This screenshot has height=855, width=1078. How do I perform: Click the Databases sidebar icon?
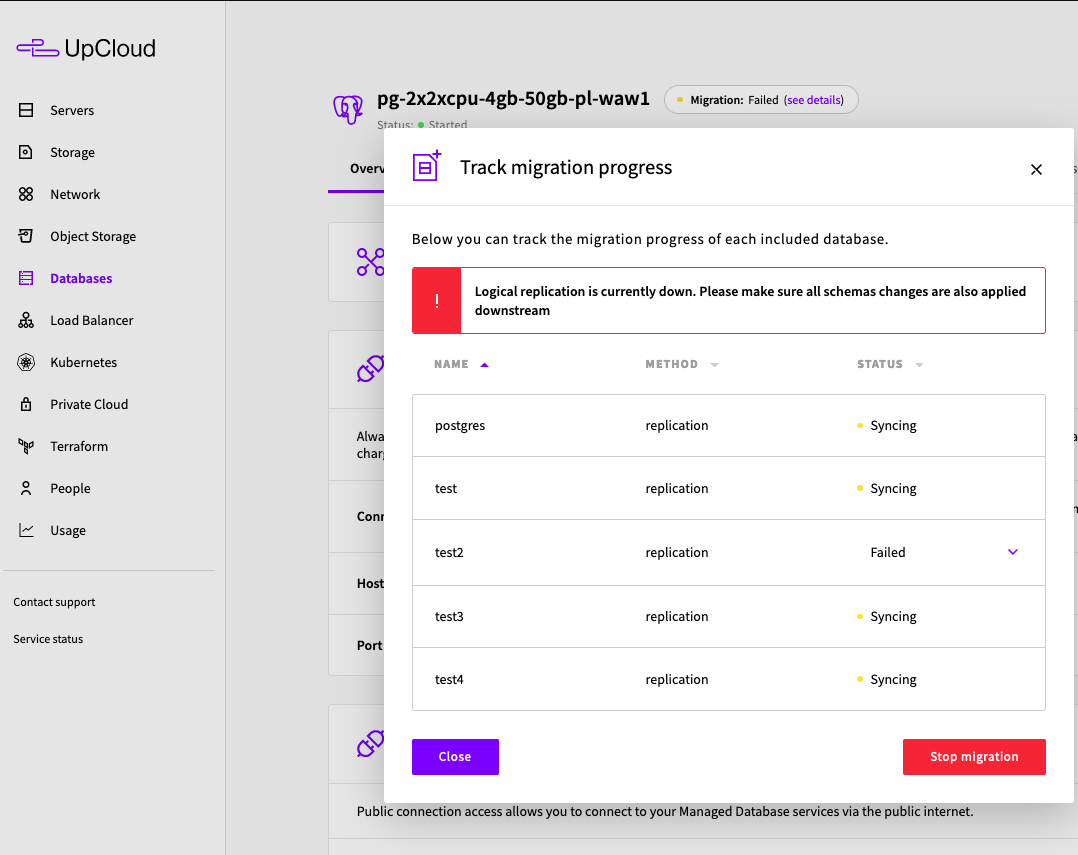[x=26, y=278]
